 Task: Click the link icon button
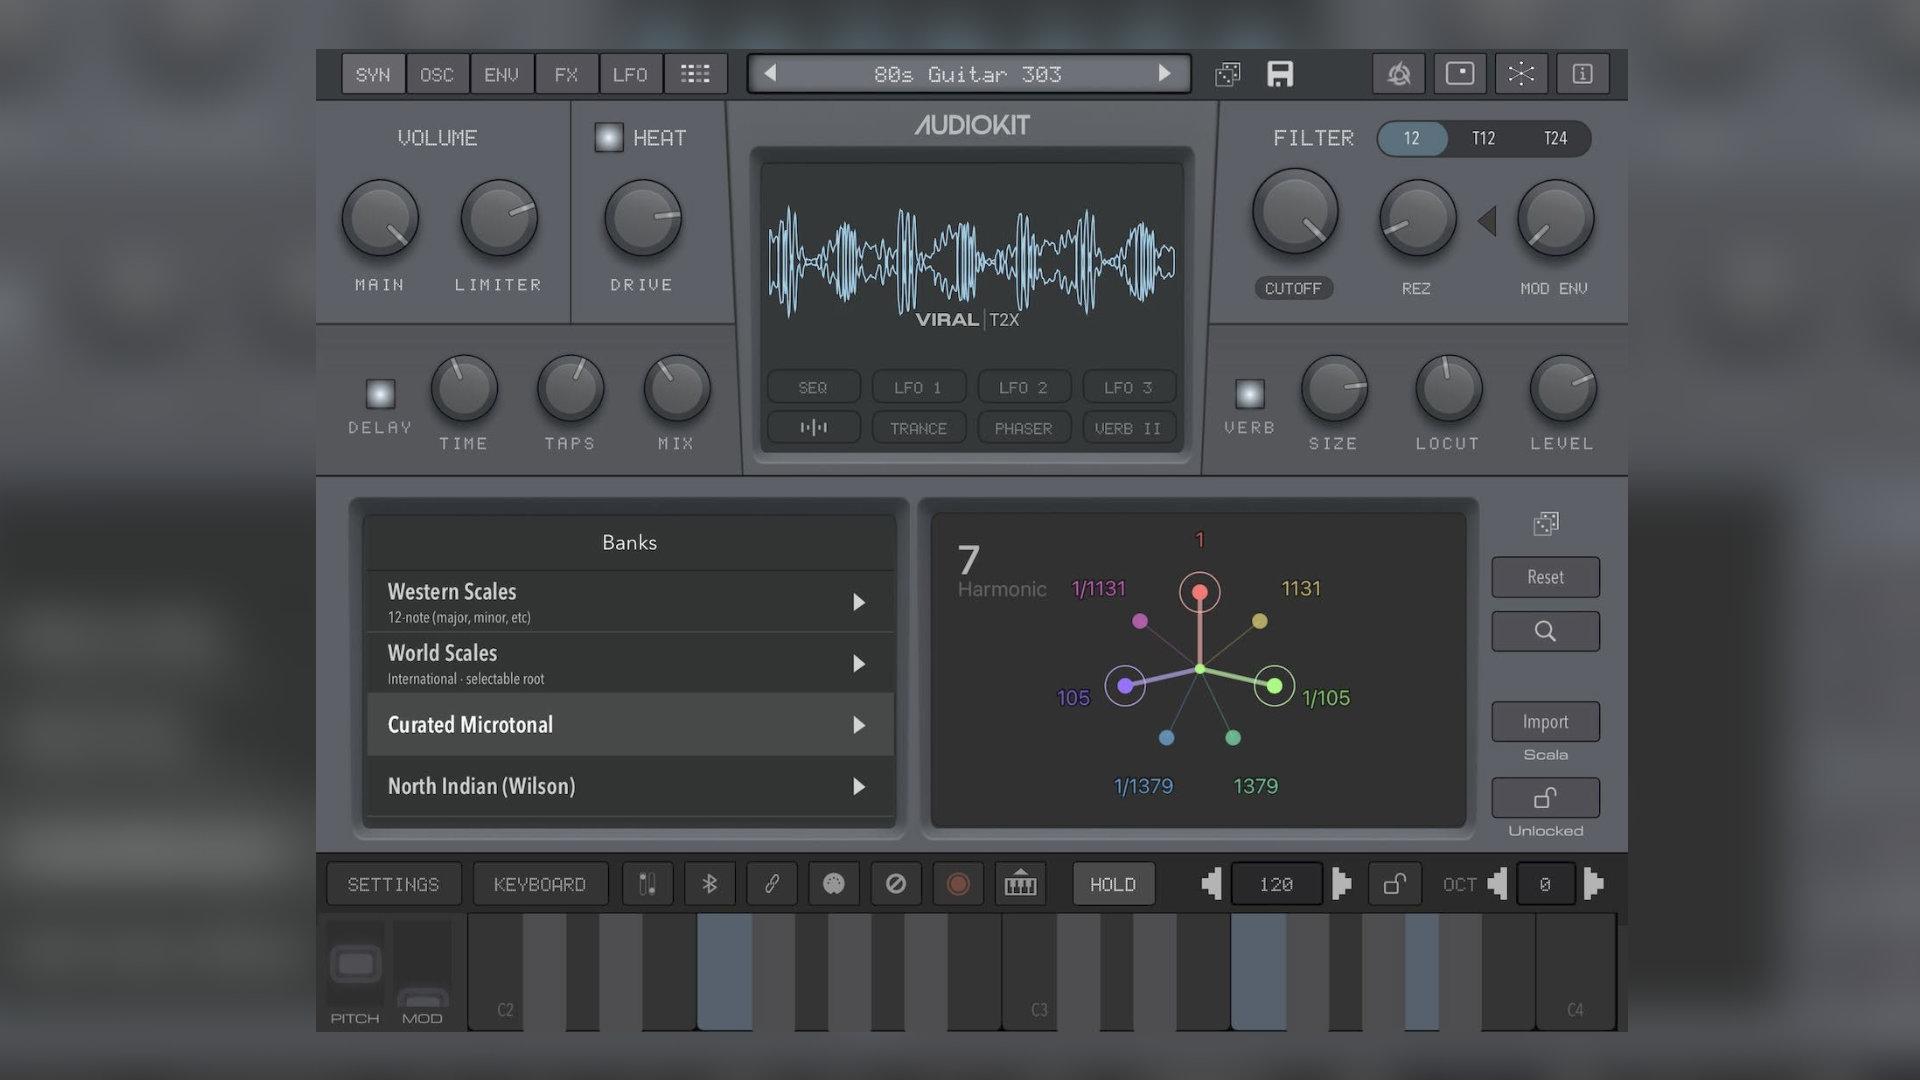772,884
